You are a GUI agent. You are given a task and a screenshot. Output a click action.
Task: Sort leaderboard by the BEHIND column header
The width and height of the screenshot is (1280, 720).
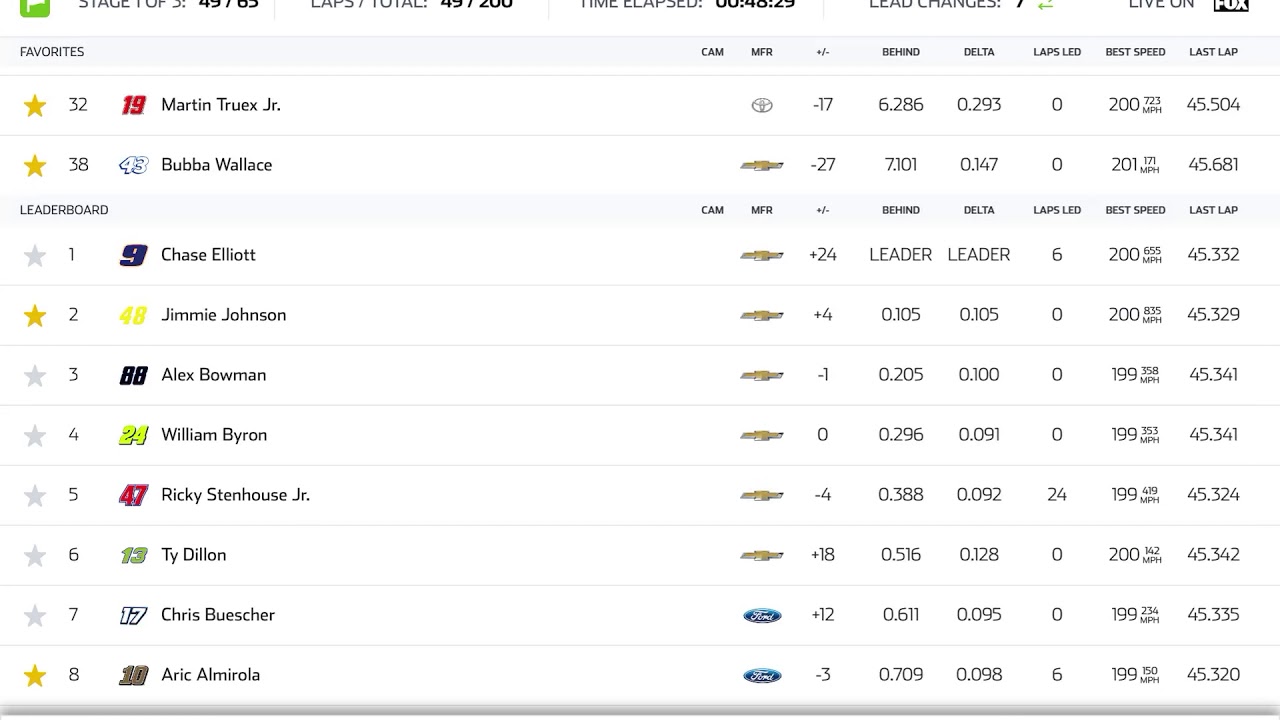(x=900, y=210)
